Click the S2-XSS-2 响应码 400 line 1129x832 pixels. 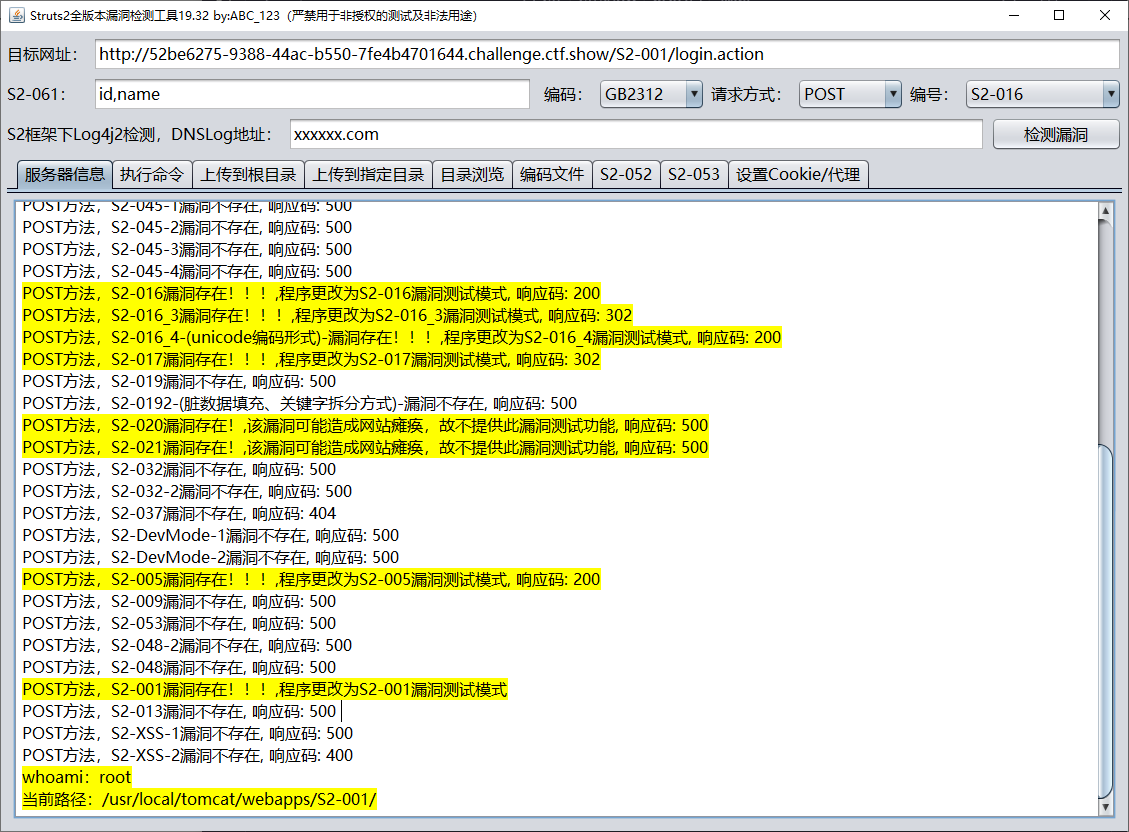pos(187,756)
